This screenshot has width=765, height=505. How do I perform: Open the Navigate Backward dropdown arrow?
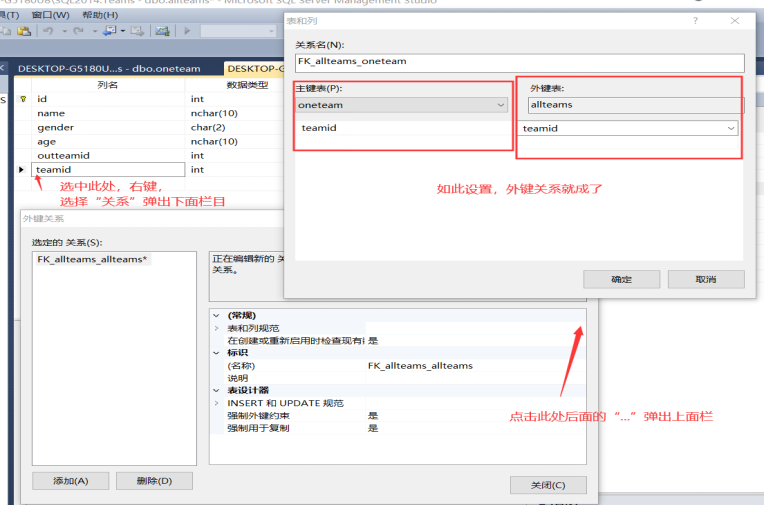[x=122, y=31]
